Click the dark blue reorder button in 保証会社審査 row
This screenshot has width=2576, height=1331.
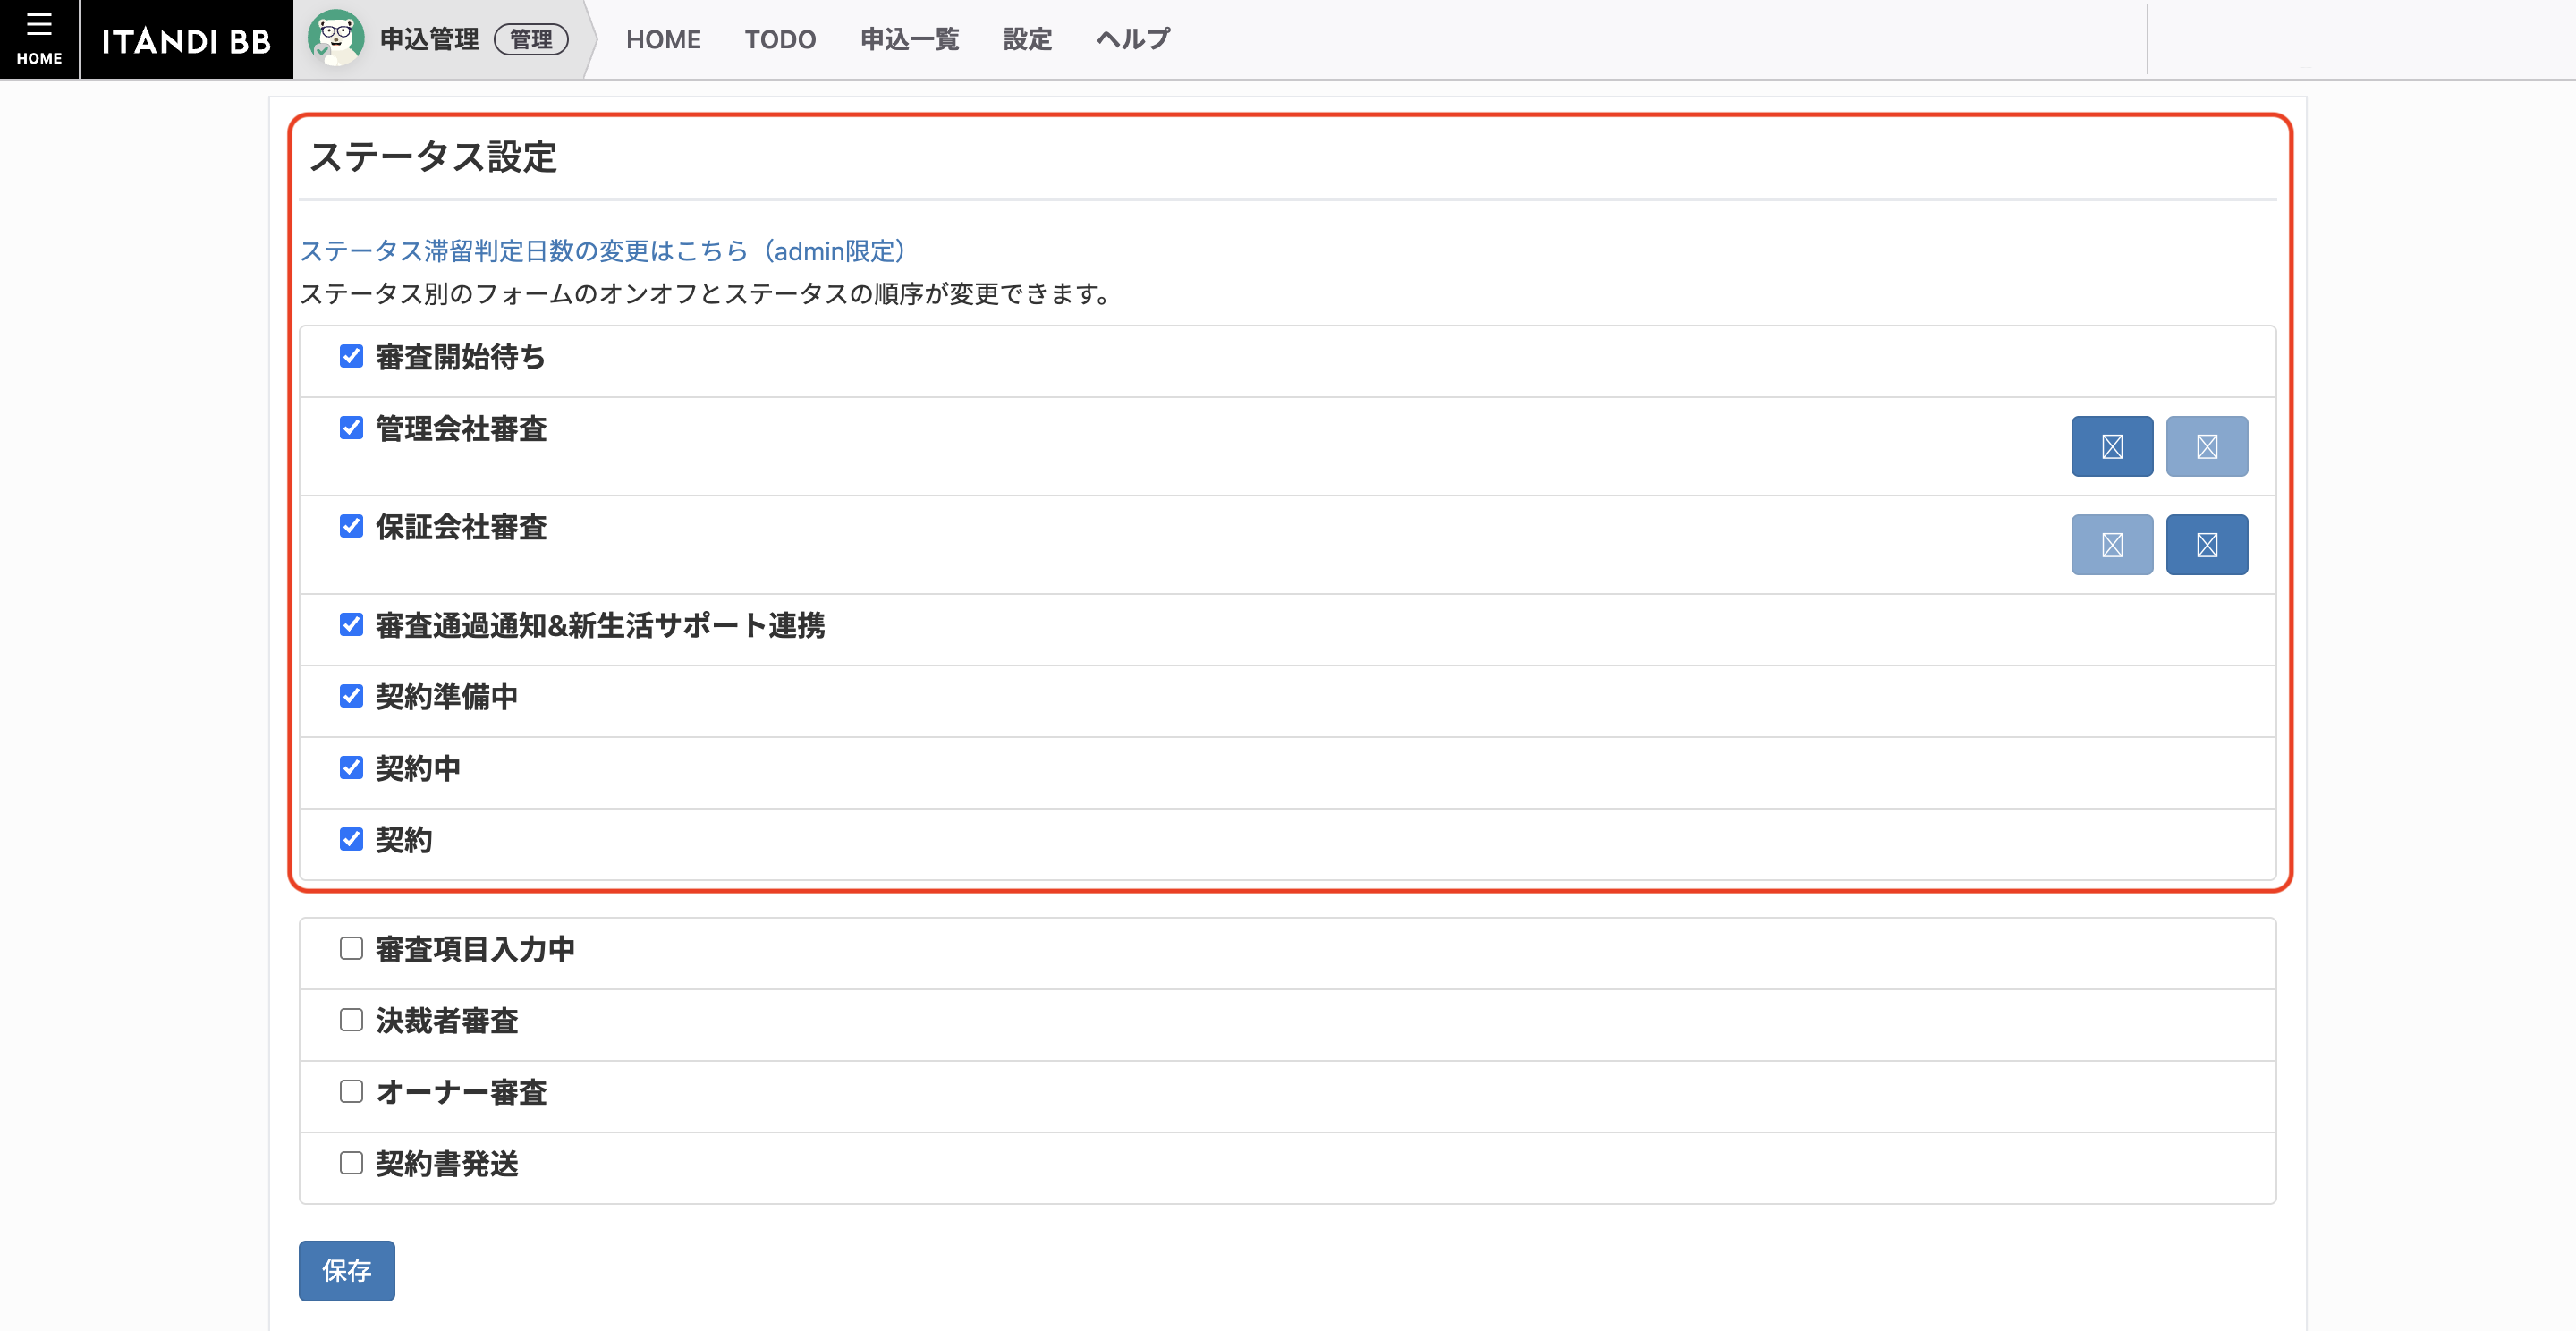click(x=2207, y=545)
